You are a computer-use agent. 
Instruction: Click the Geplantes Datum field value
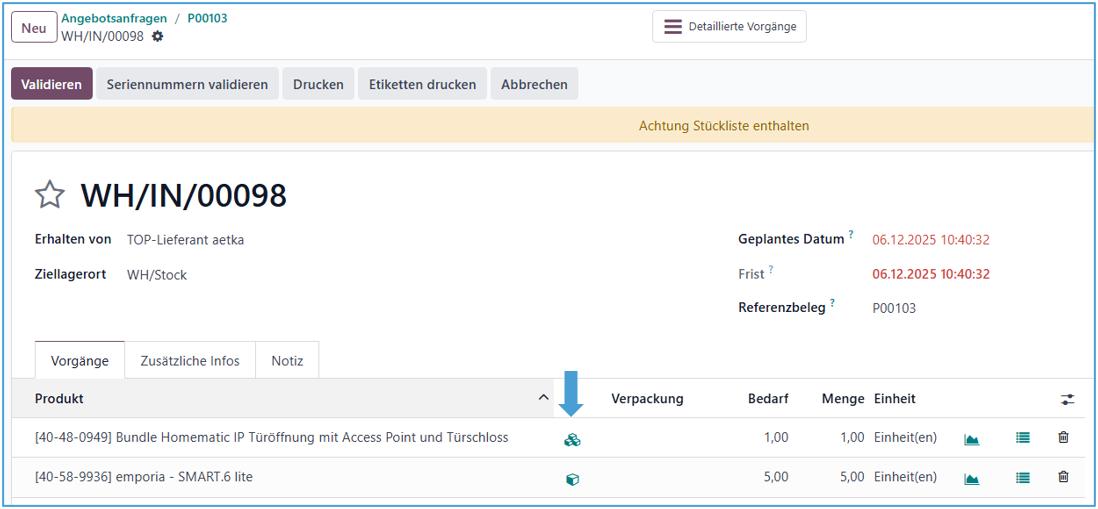pyautogui.click(x=930, y=240)
